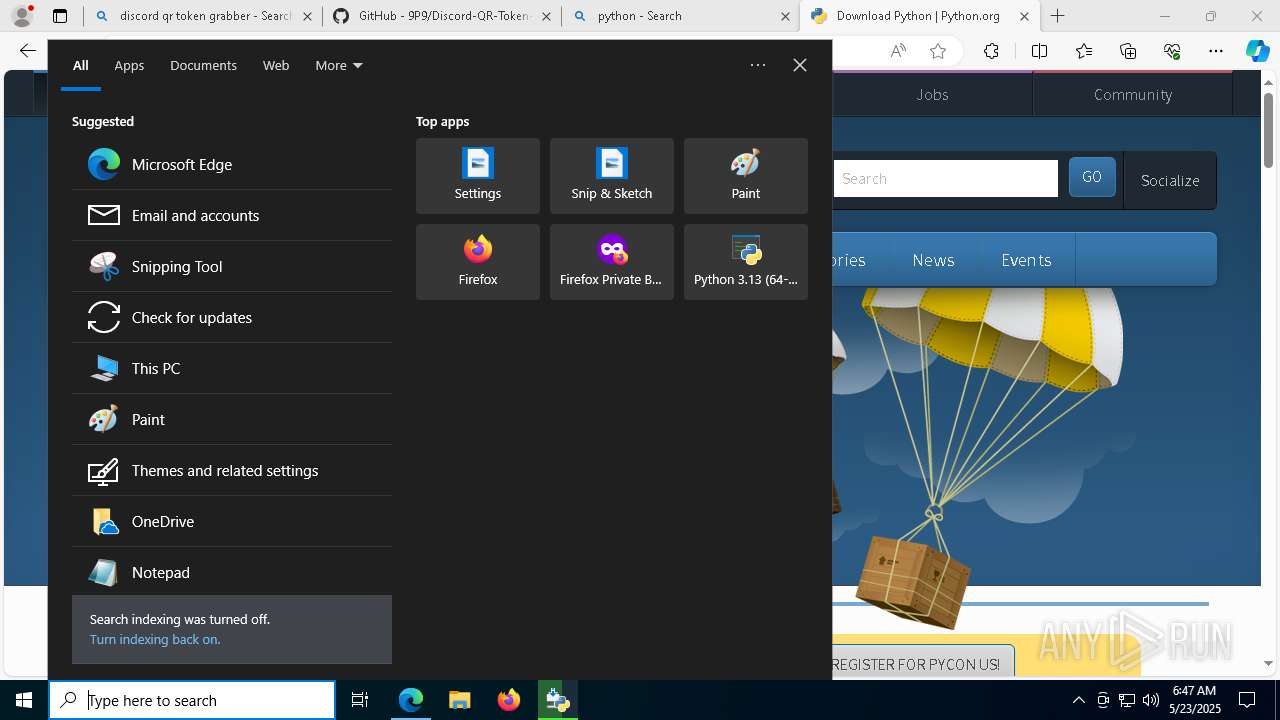Close the search panel with X
Image resolution: width=1280 pixels, height=720 pixels.
click(800, 65)
